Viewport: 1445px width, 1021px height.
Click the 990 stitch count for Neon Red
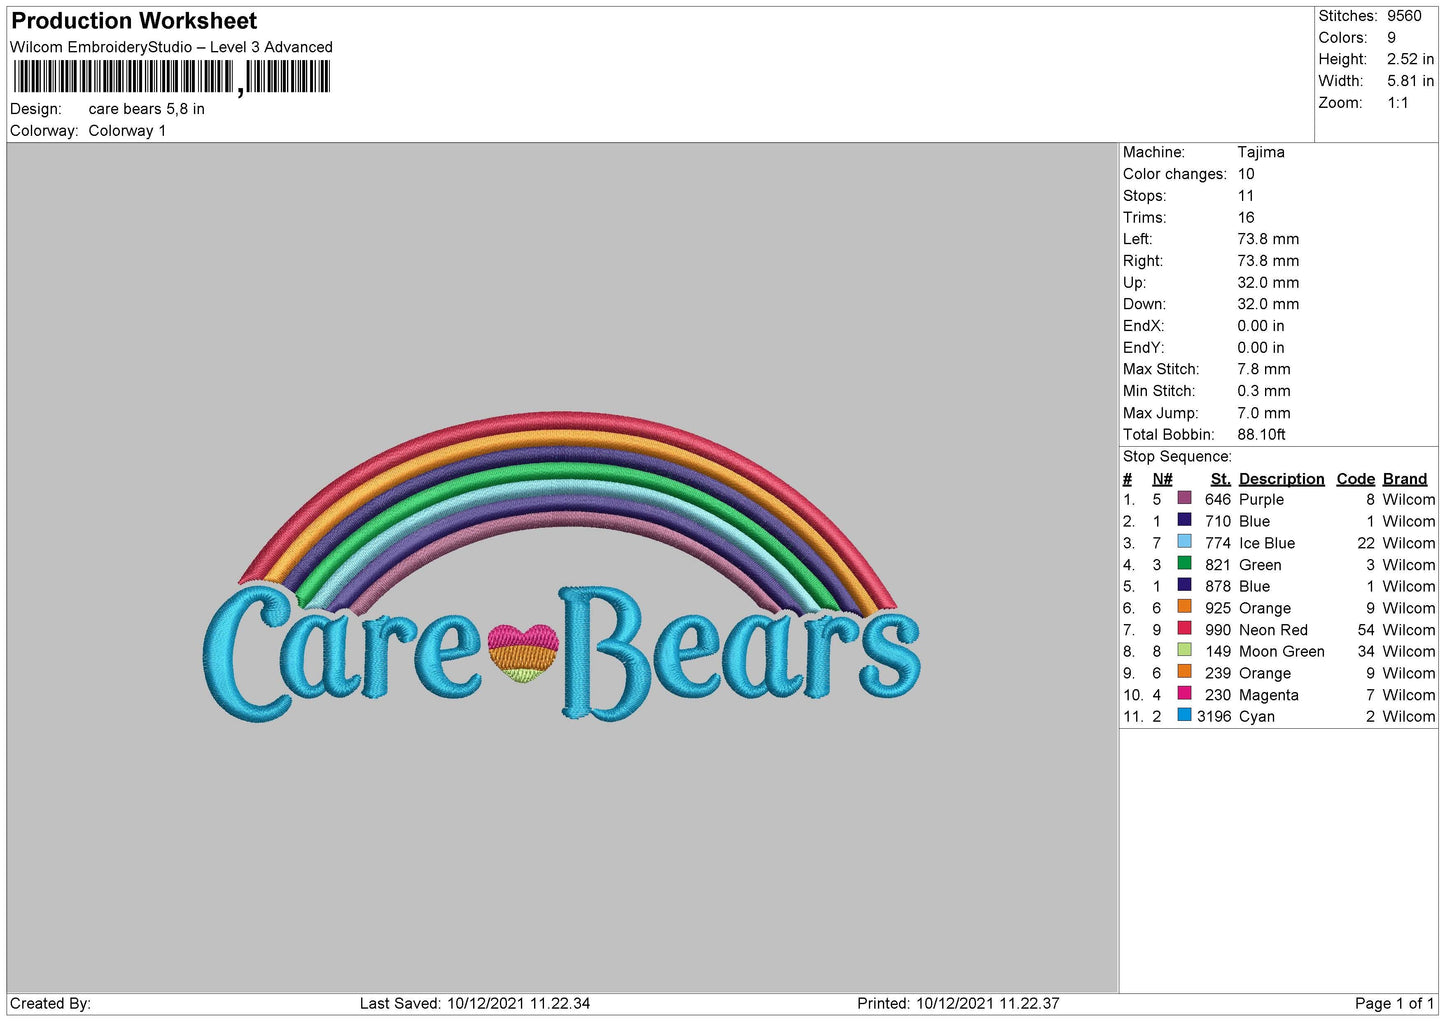coord(1218,630)
